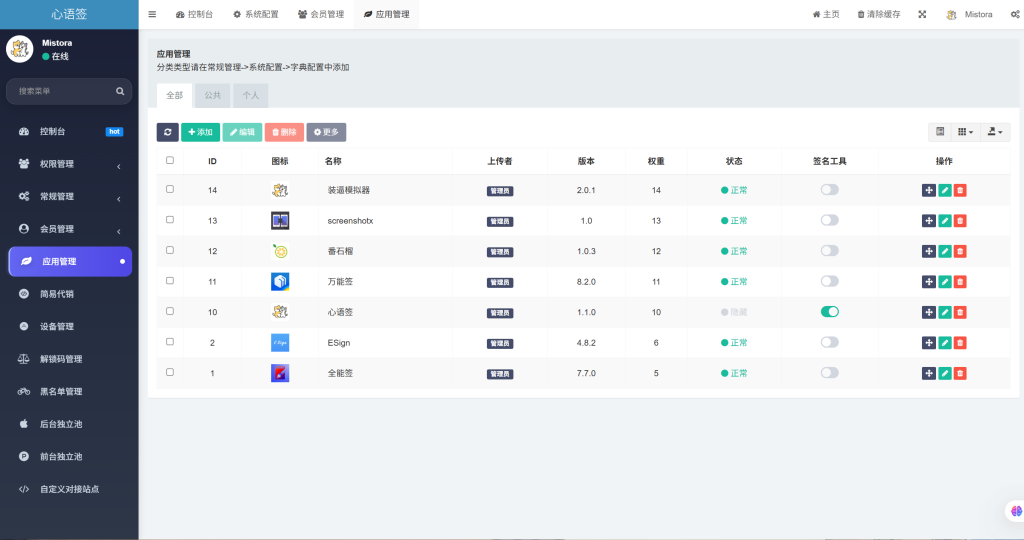Disable the 签名工具 switch for 心语签
This screenshot has height=540, width=1024.
pos(829,311)
